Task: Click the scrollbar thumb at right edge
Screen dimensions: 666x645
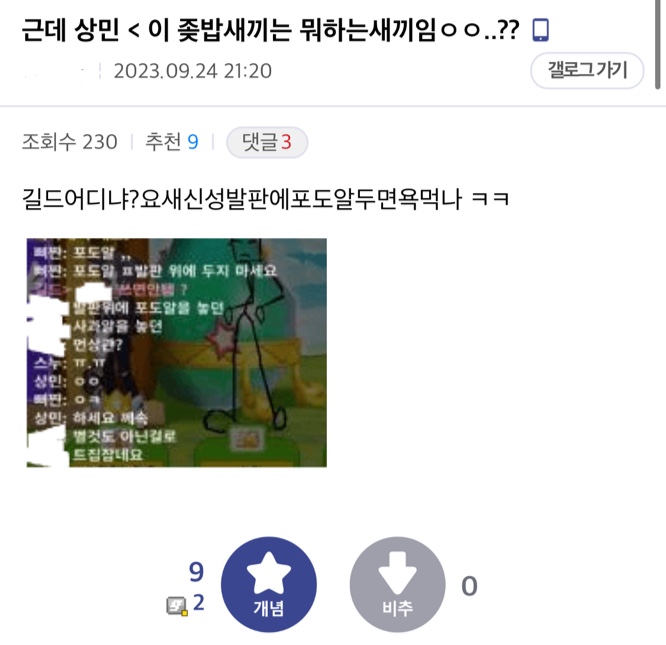Action: coord(658,45)
